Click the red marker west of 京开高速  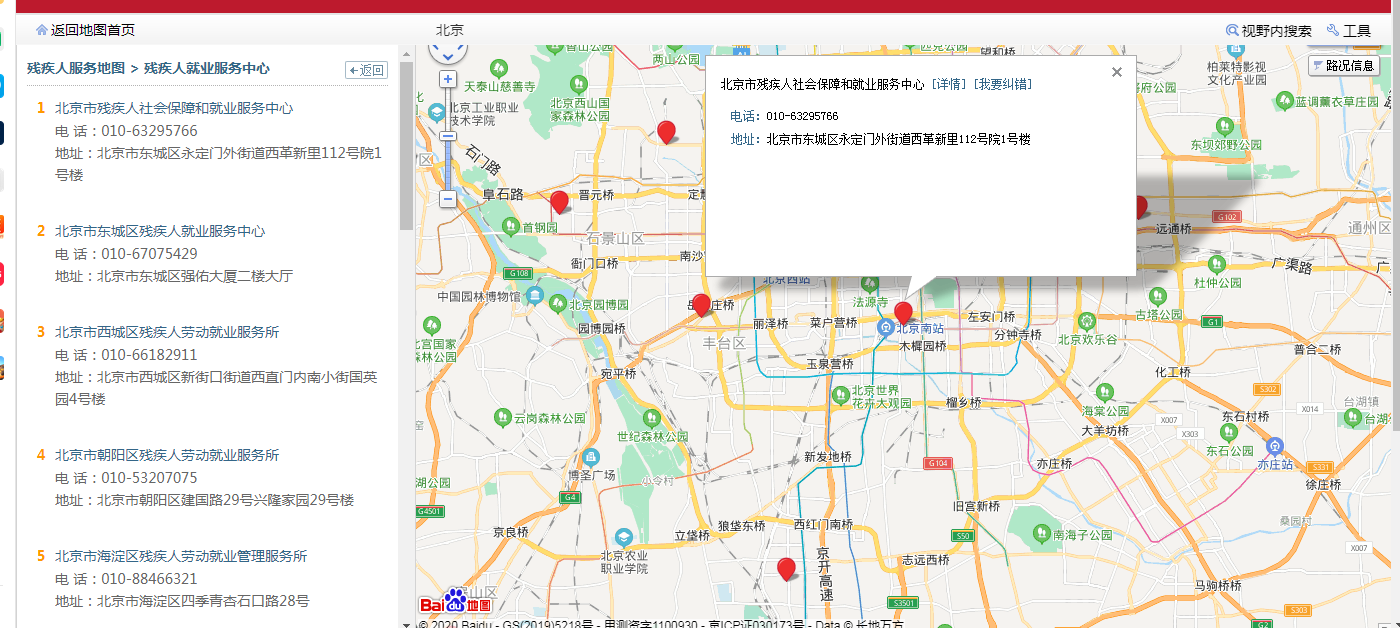click(787, 568)
